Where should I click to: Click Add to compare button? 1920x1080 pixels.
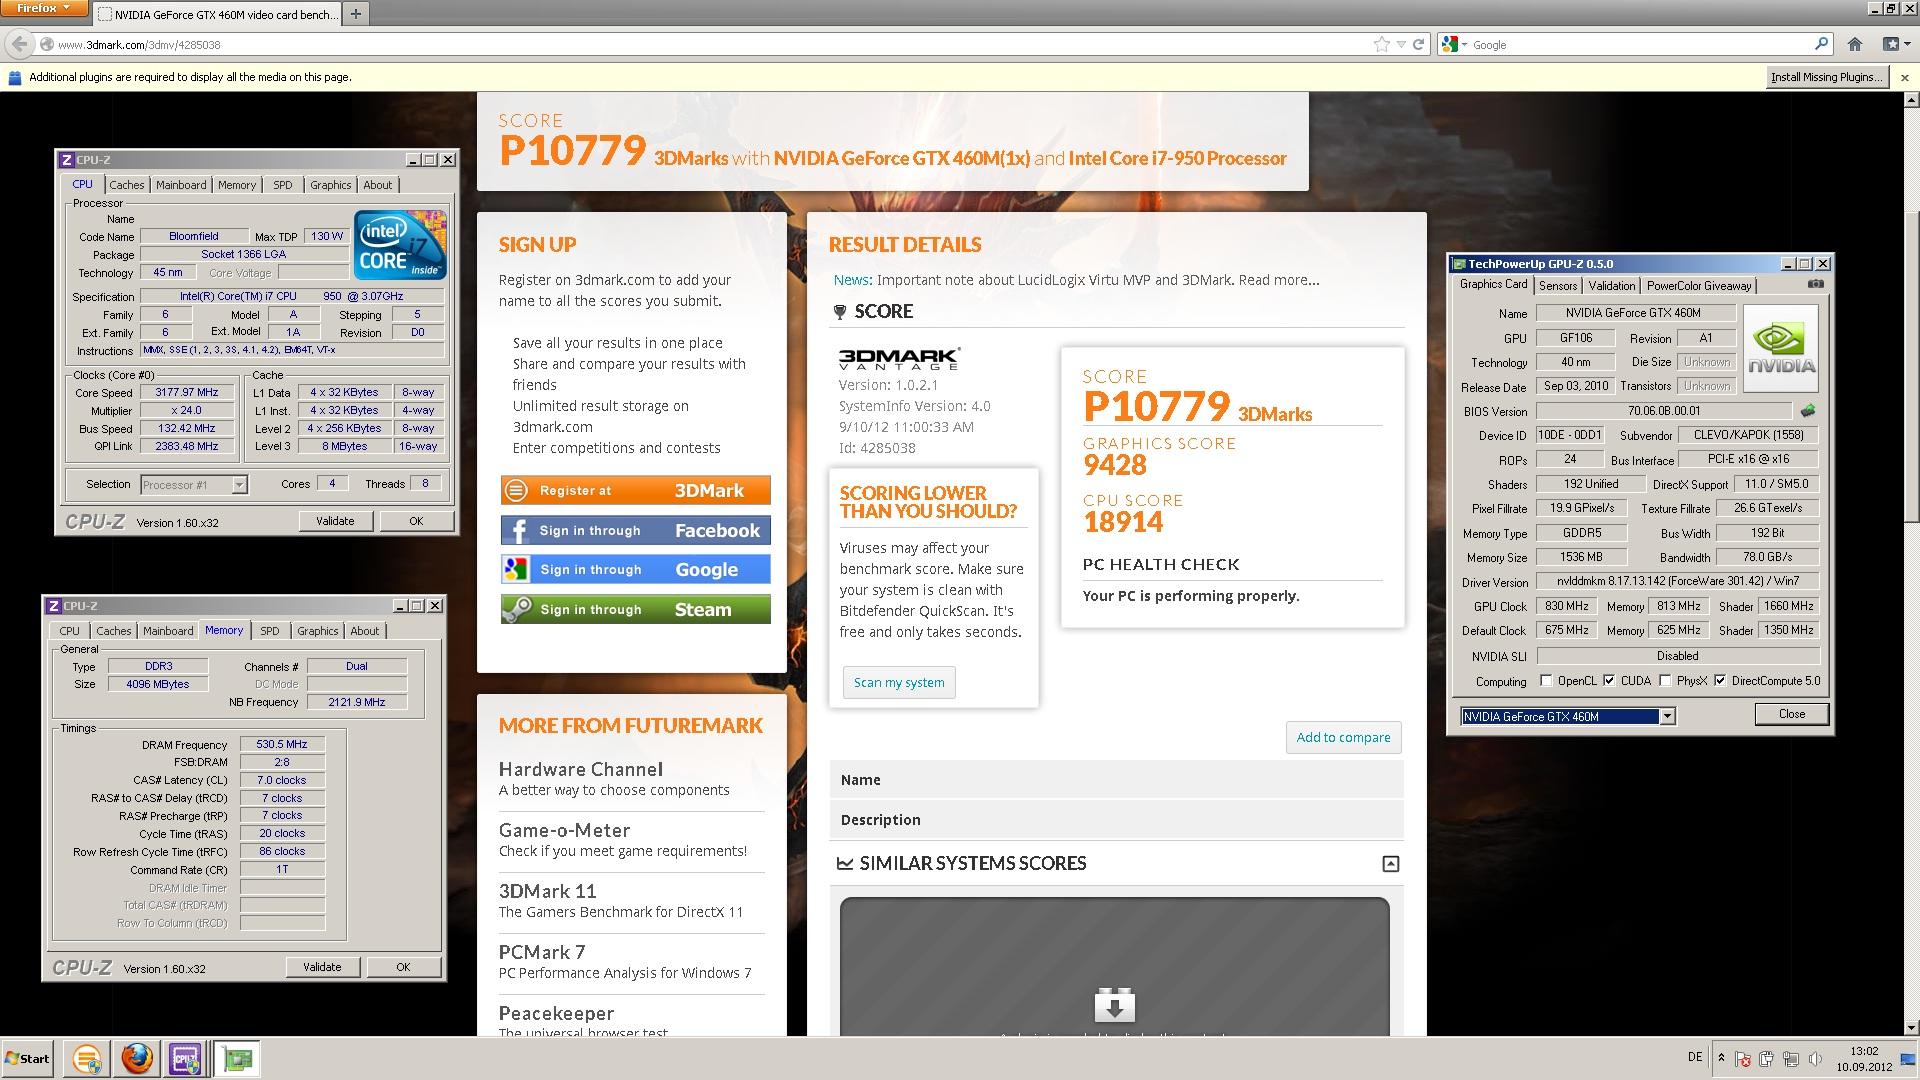pos(1343,737)
